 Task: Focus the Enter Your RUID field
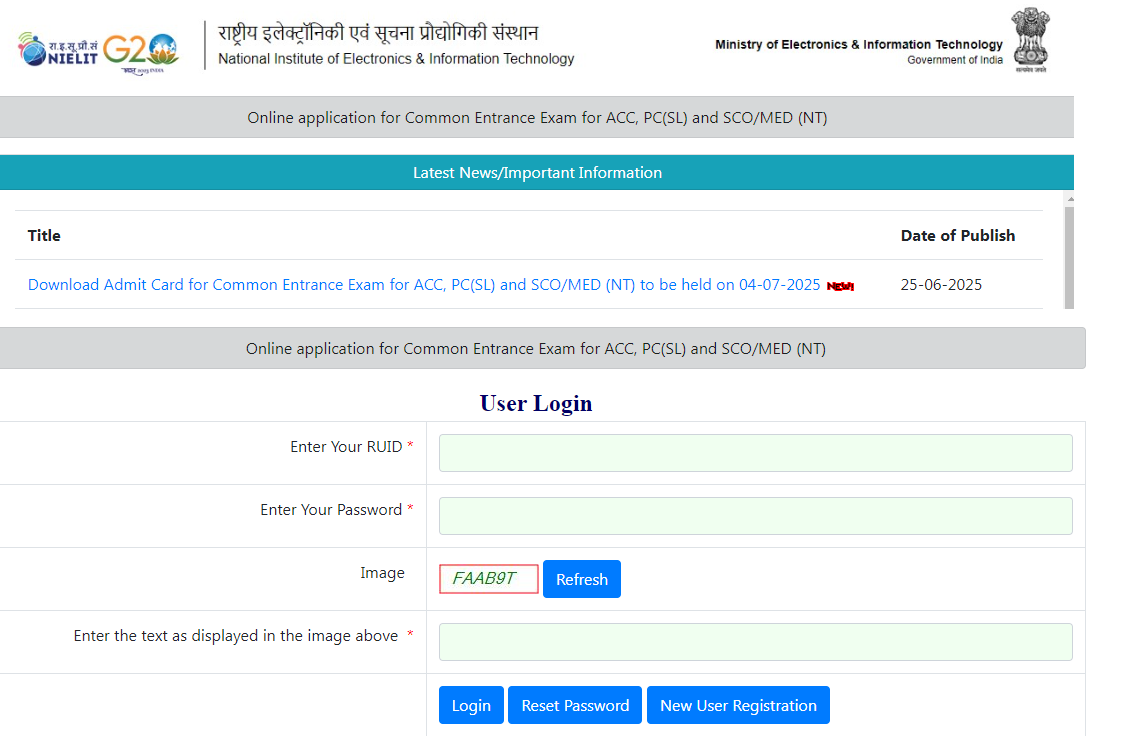coord(755,453)
